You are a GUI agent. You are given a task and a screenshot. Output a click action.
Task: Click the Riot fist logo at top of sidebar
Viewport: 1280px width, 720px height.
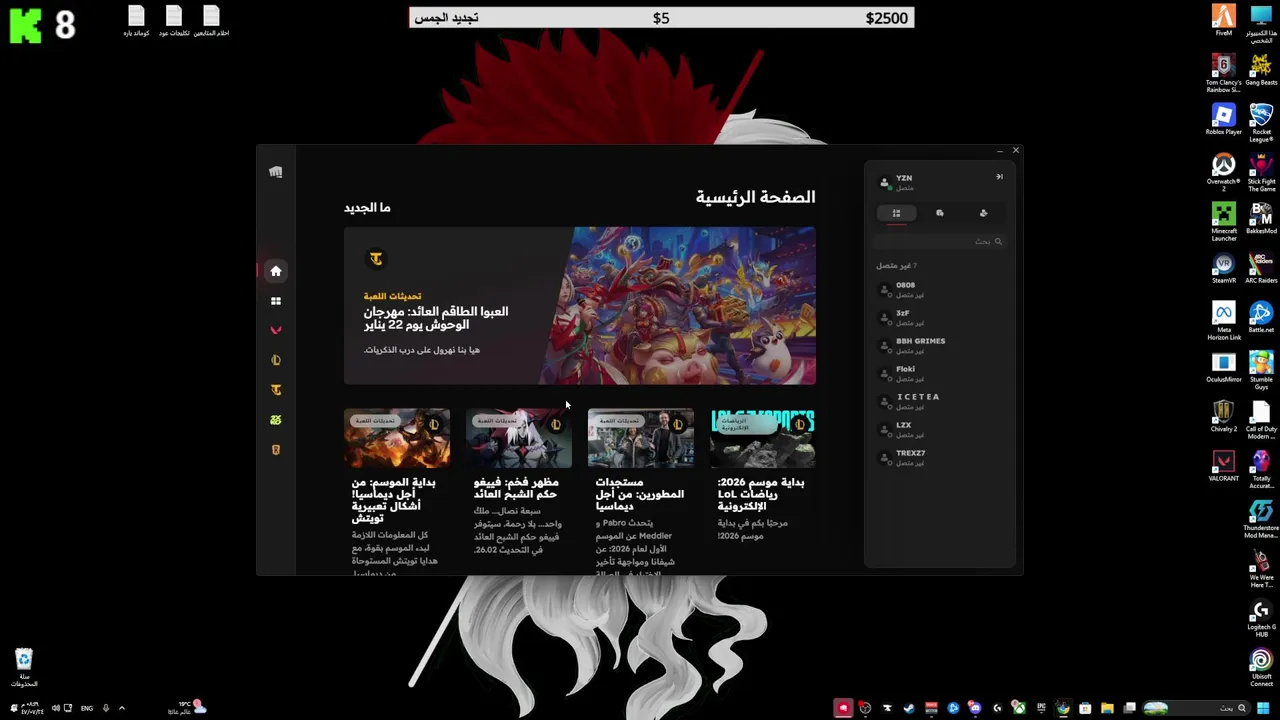pos(276,172)
